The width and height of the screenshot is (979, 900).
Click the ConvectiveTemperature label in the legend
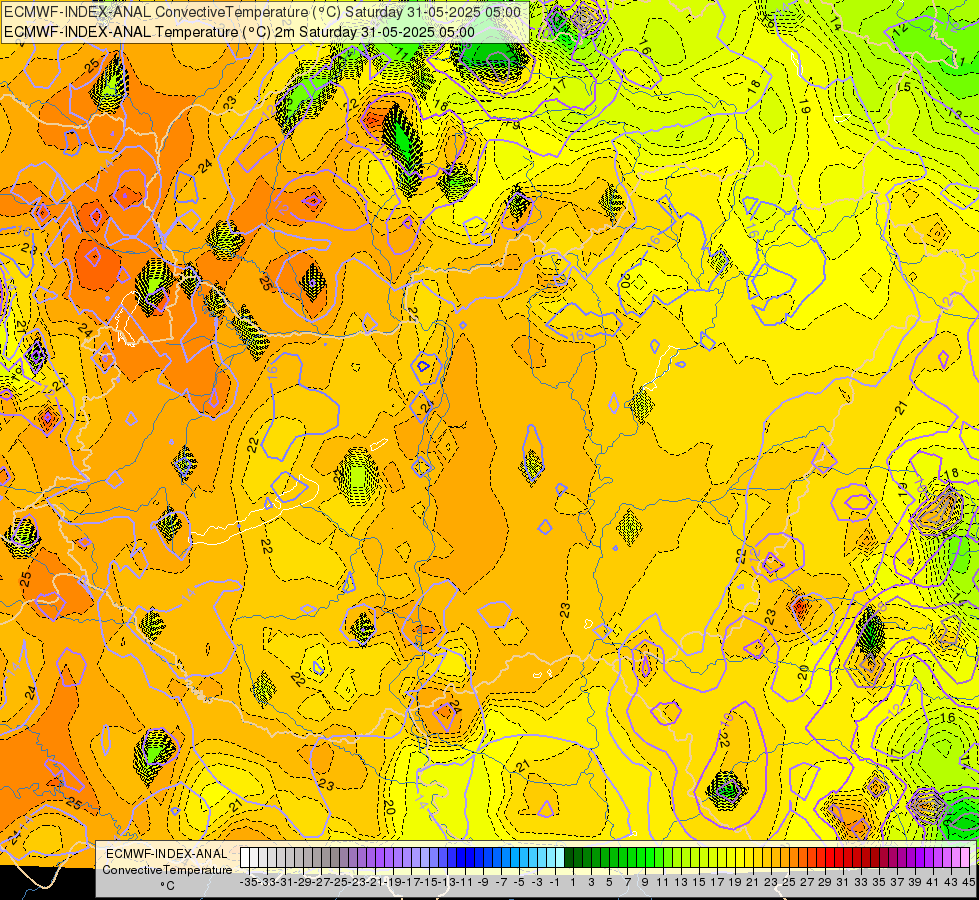click(x=167, y=869)
